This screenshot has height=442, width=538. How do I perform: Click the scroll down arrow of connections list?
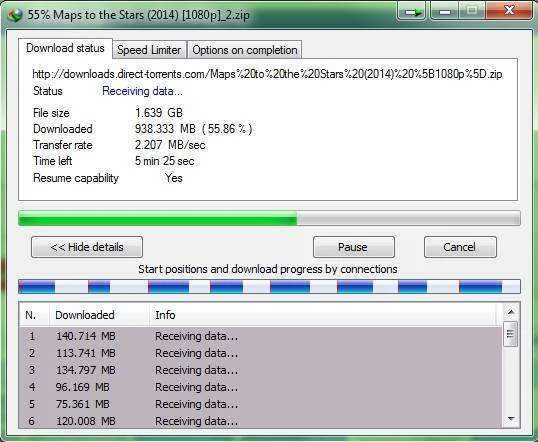coord(511,419)
